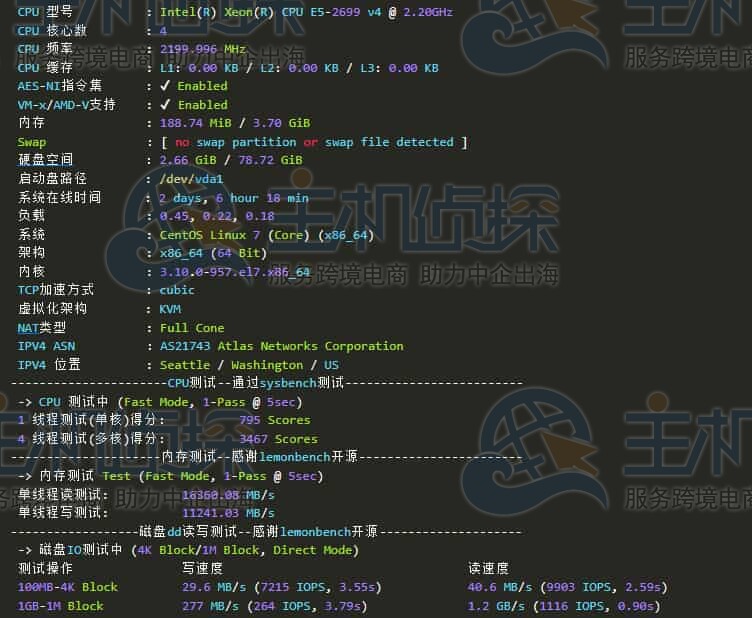Viewport: 752px width, 618px height.
Task: Click the "TCP加速方式" label
Action: click(x=56, y=290)
